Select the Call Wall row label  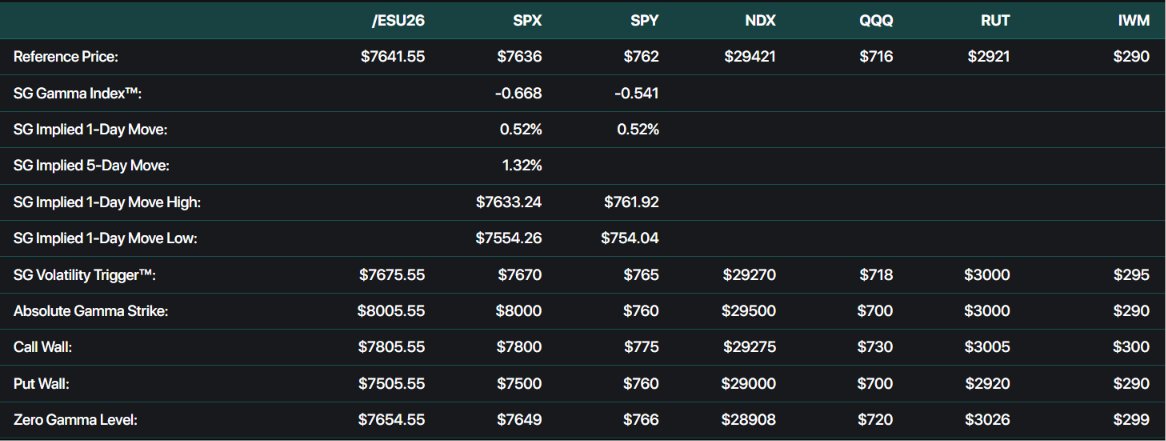[41, 347]
